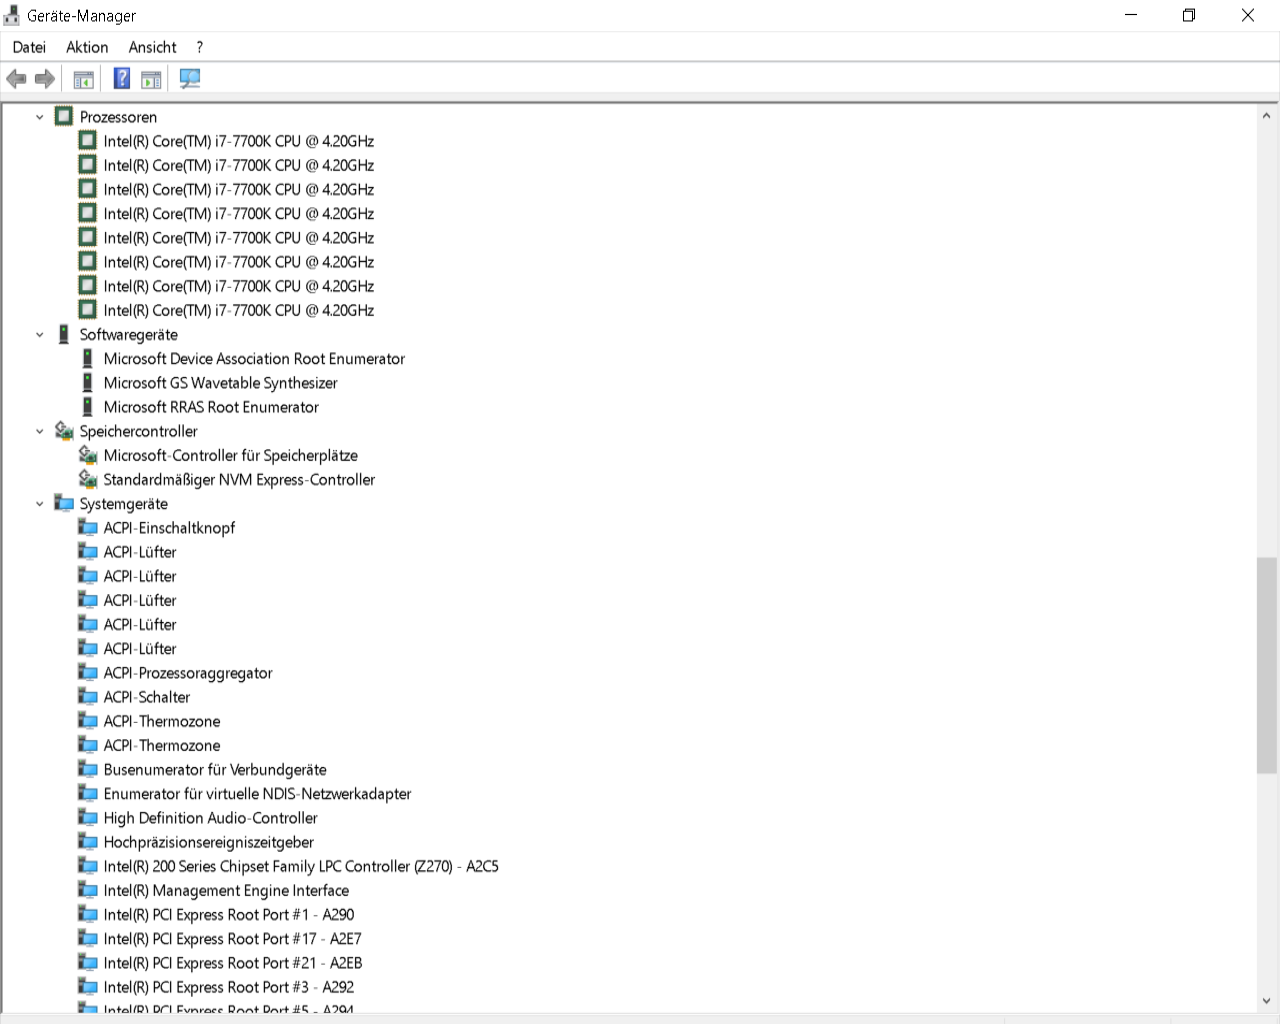Select Enumerator für virtuelle NDIS-Netzwerkadapter

pos(257,793)
